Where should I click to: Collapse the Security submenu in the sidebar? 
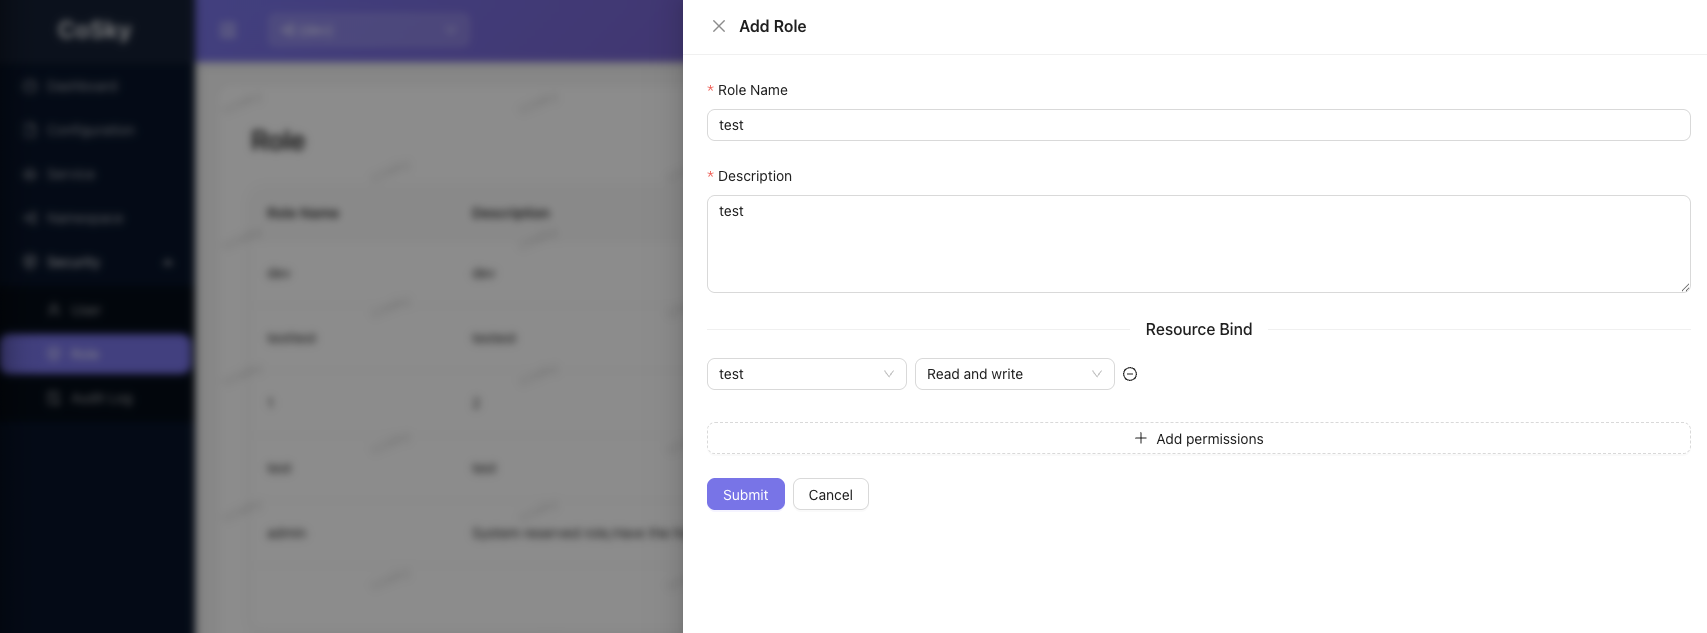pyautogui.click(x=168, y=262)
